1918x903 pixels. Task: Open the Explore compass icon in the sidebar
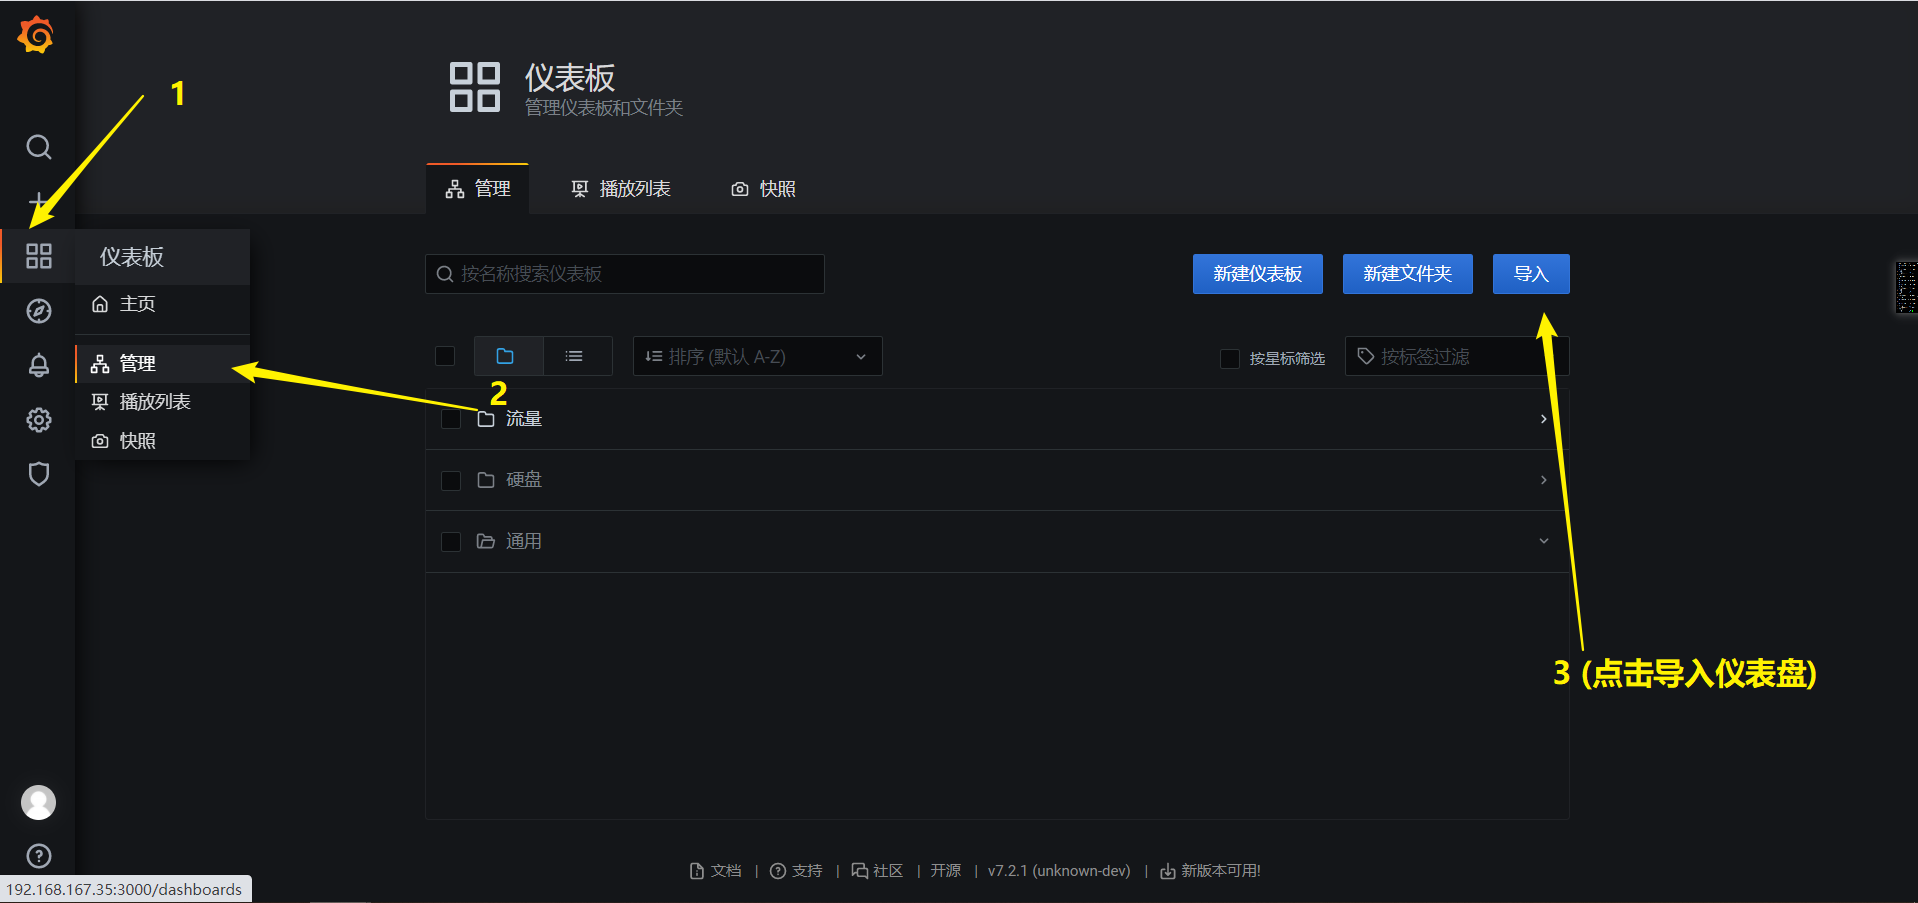pyautogui.click(x=38, y=311)
